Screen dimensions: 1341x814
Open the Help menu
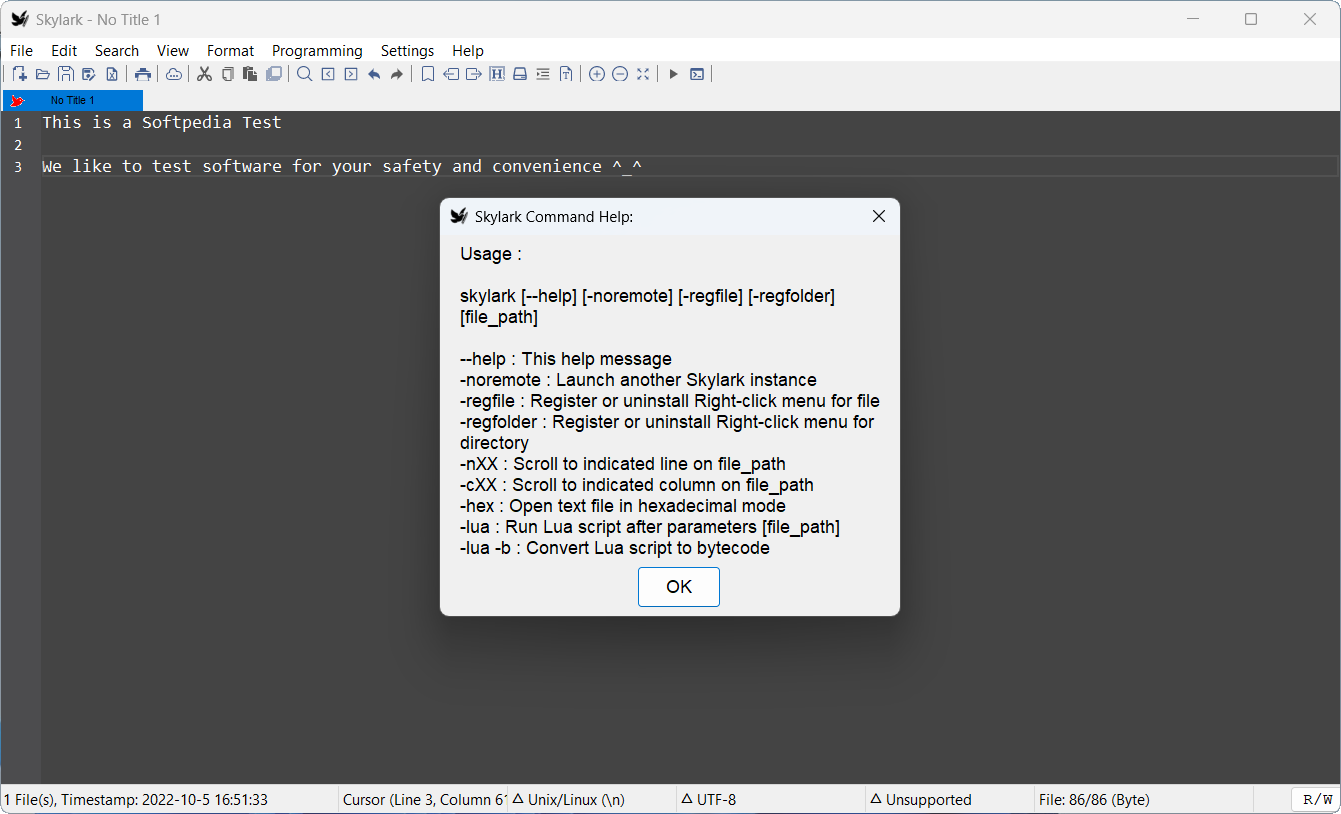tap(468, 51)
